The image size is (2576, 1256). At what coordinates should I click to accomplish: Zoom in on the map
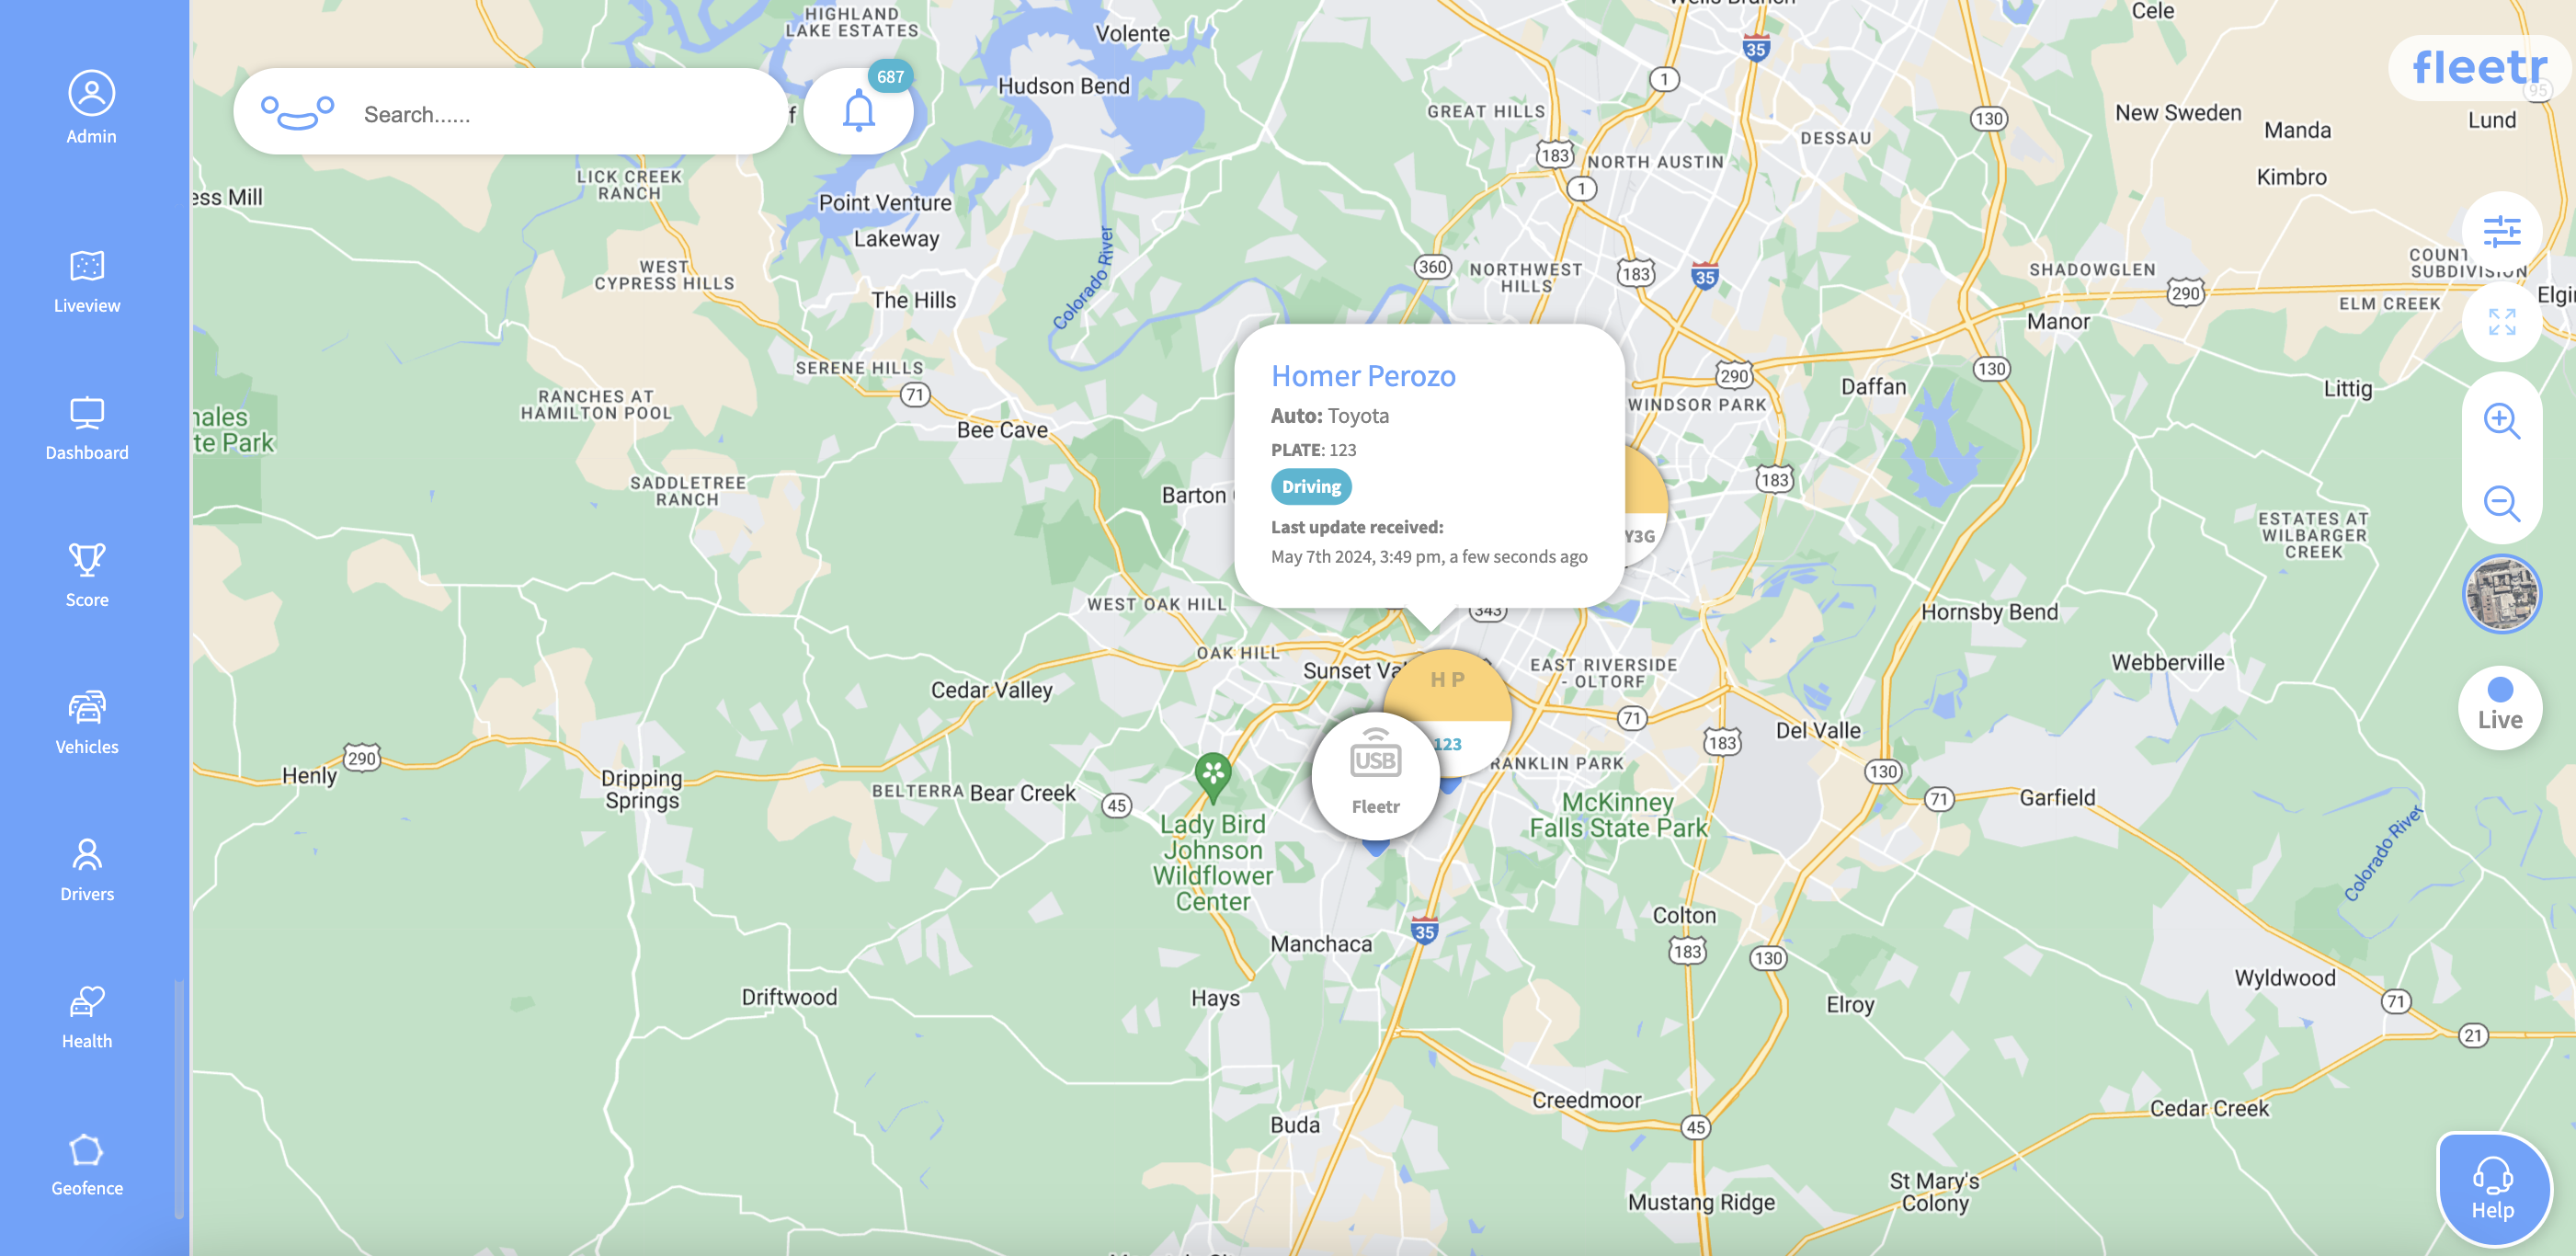pyautogui.click(x=2501, y=421)
